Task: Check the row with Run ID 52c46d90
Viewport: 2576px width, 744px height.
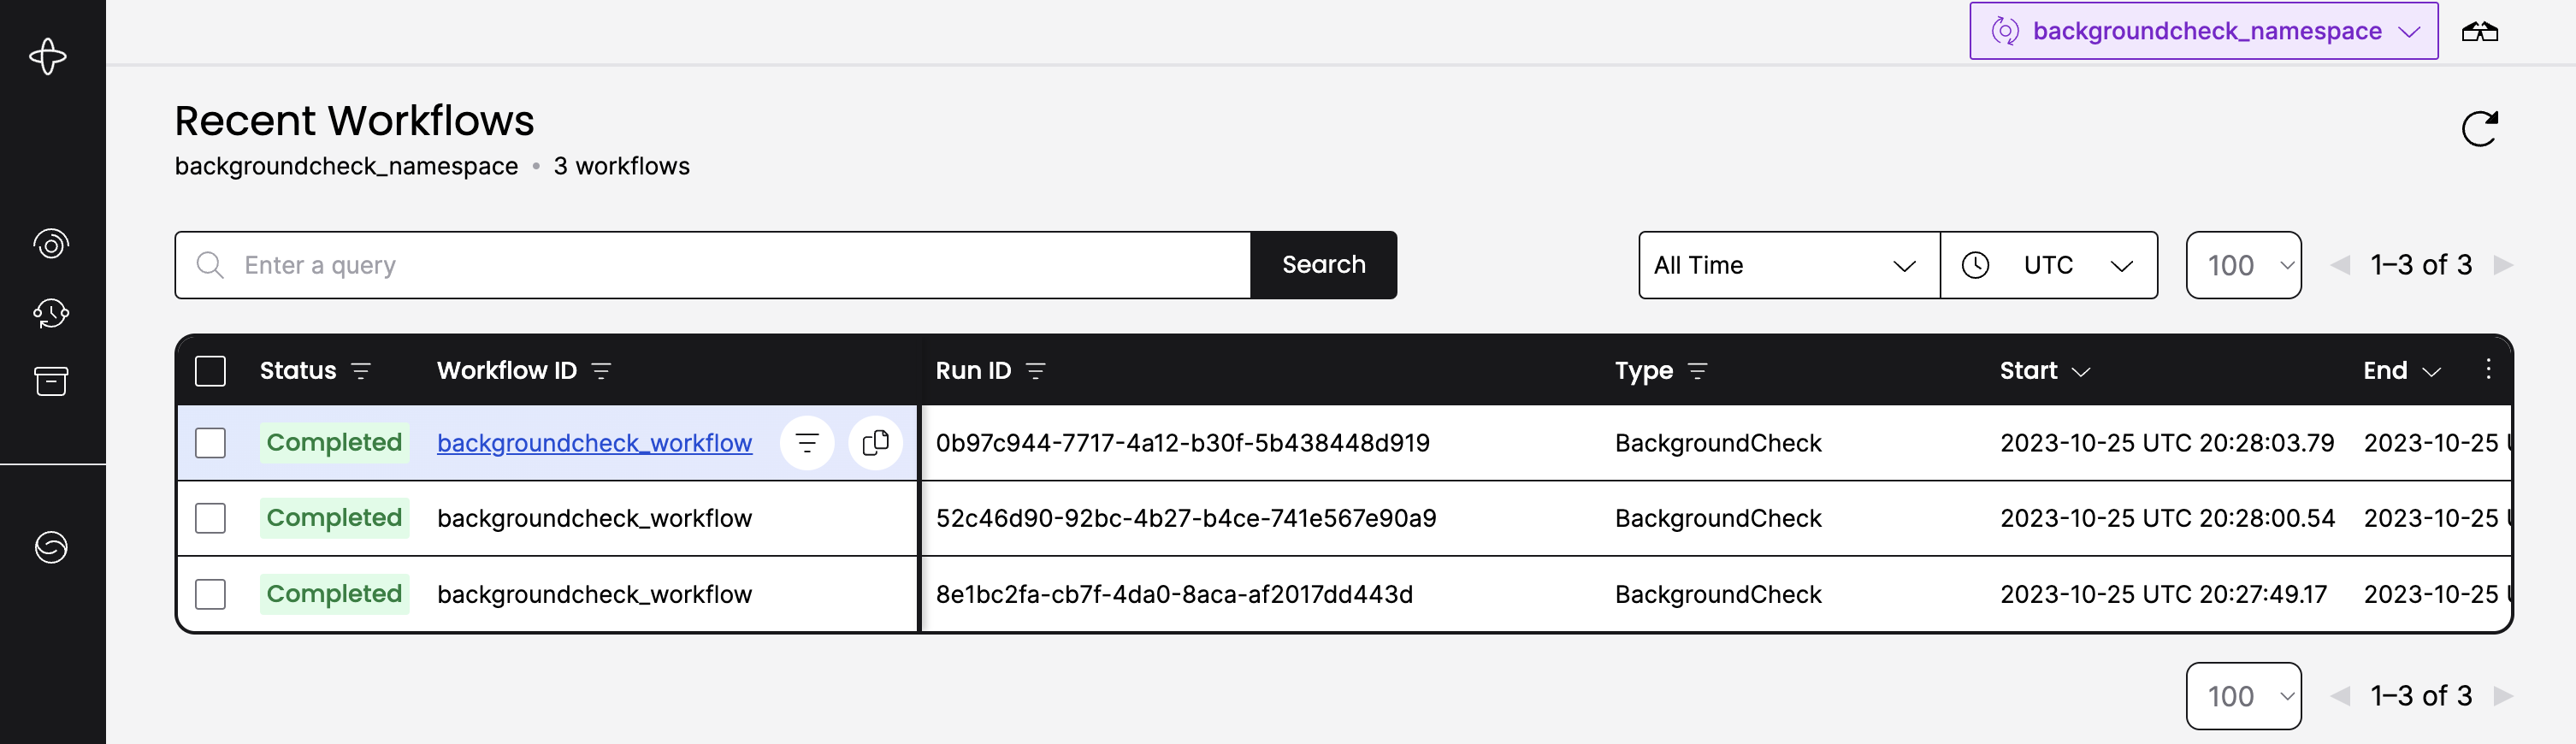Action: pos(210,518)
